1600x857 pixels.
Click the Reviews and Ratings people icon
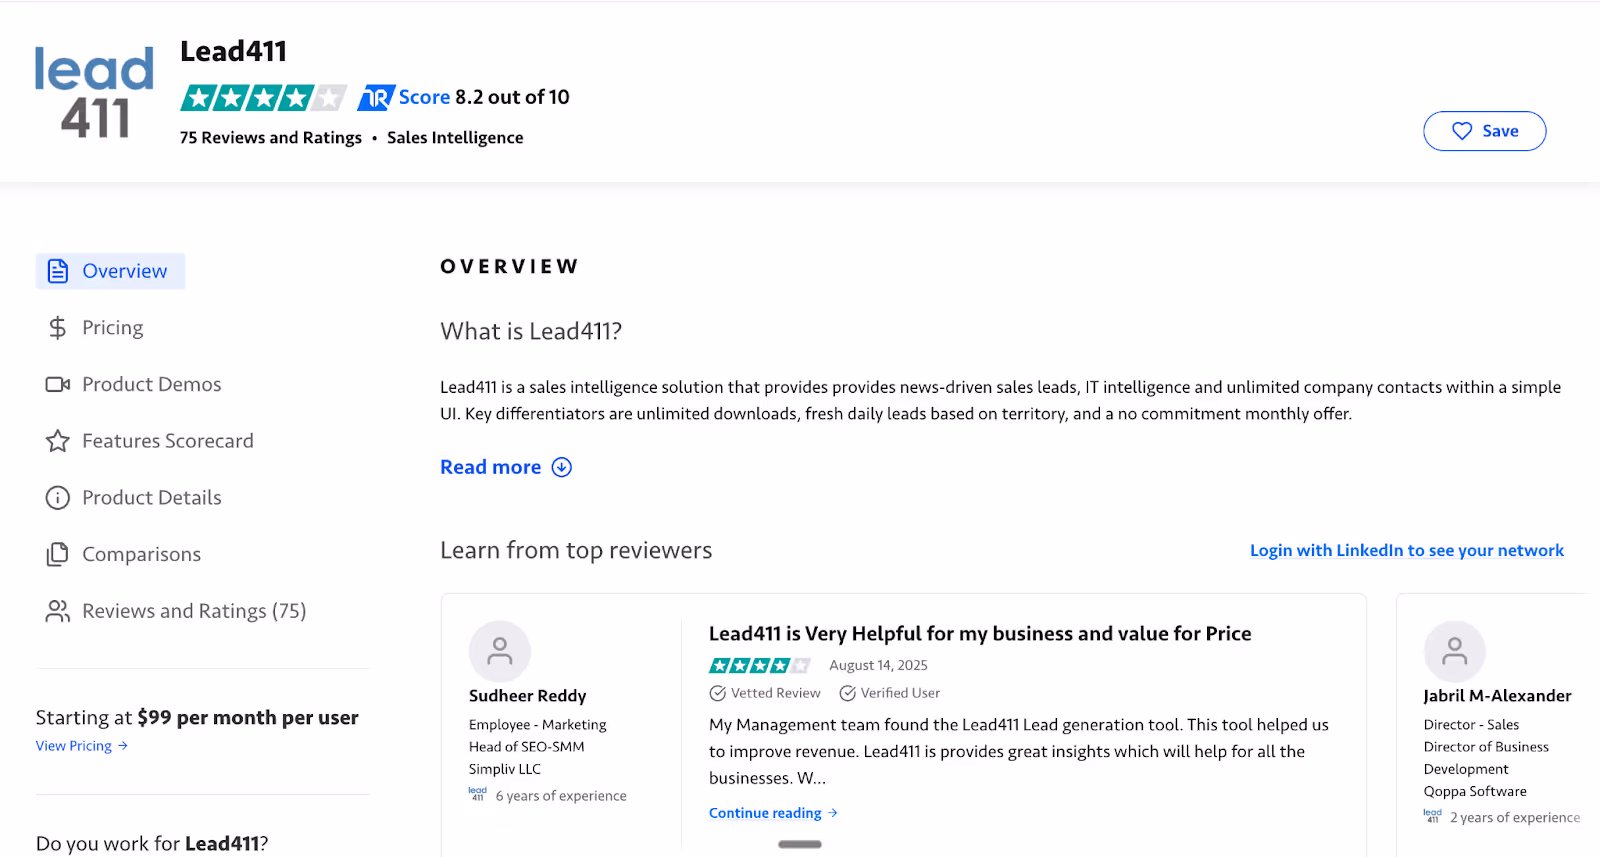coord(58,610)
